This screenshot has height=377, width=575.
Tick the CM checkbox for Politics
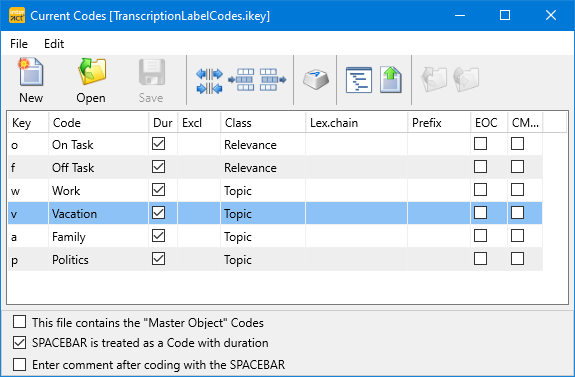[x=517, y=259]
